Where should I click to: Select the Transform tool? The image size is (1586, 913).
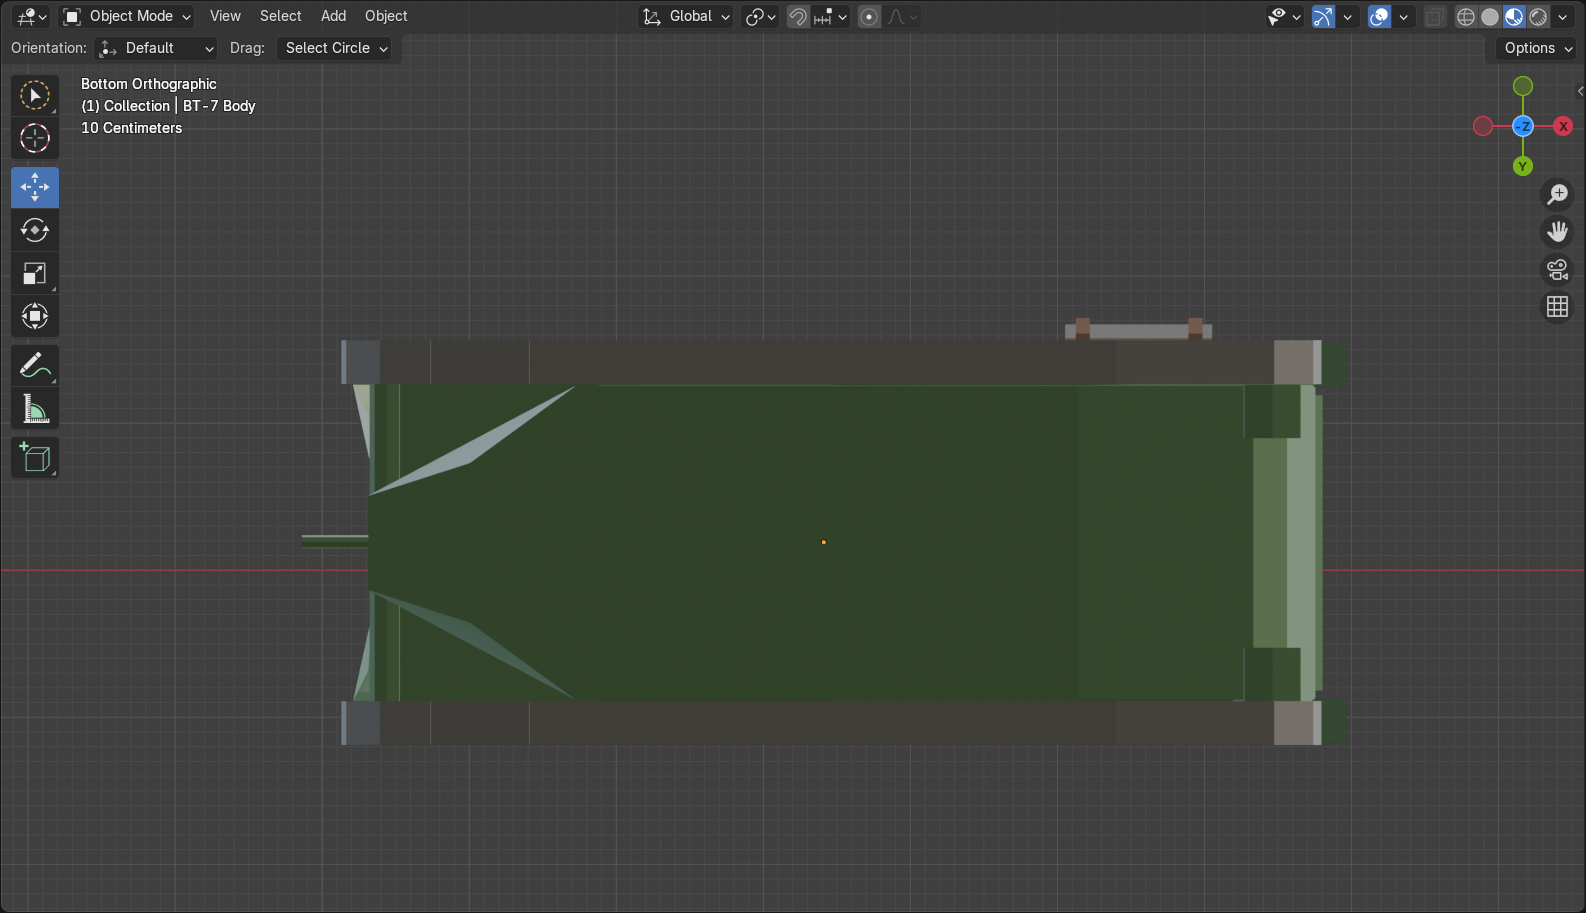(x=35, y=316)
